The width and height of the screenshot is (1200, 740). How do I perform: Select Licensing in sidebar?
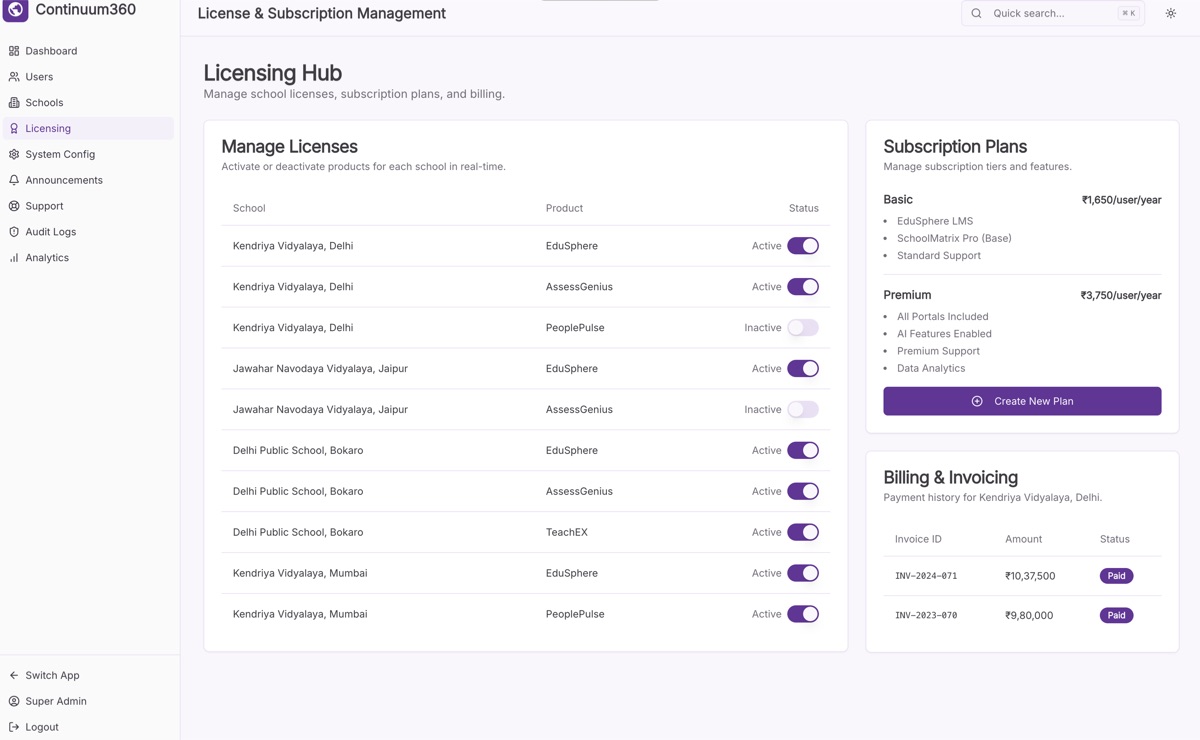click(x=88, y=129)
